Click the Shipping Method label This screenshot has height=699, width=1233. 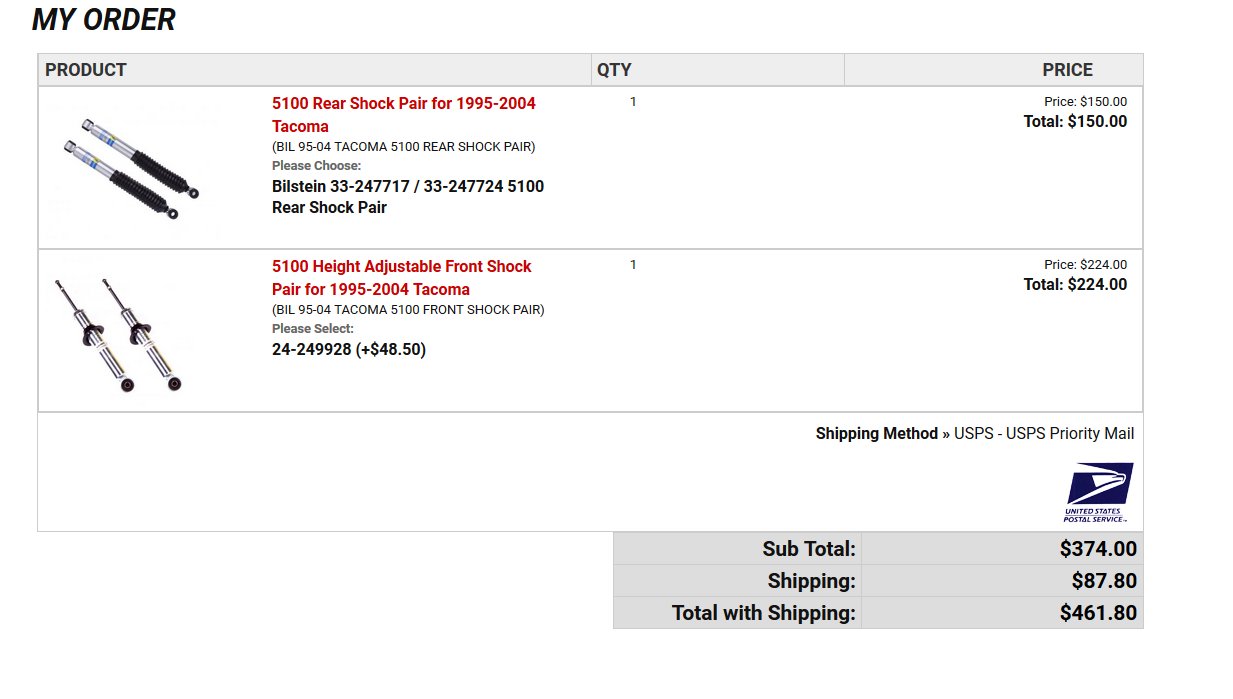point(877,434)
